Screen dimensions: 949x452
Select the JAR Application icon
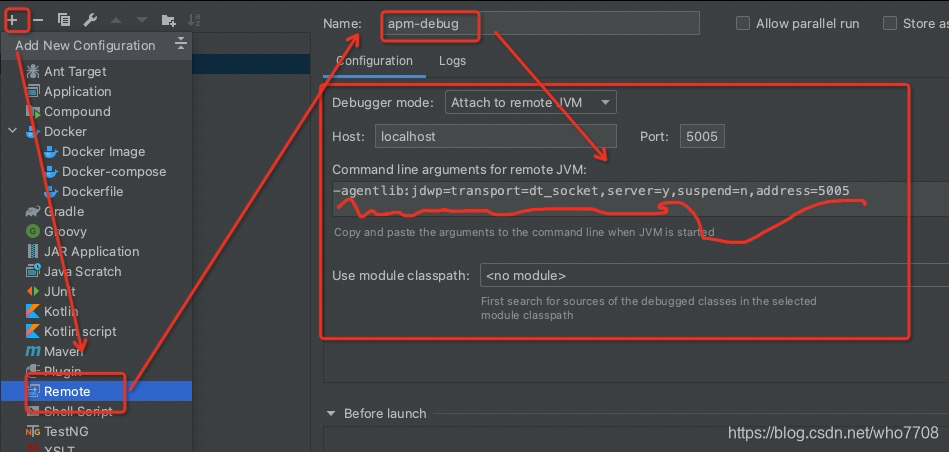click(33, 251)
